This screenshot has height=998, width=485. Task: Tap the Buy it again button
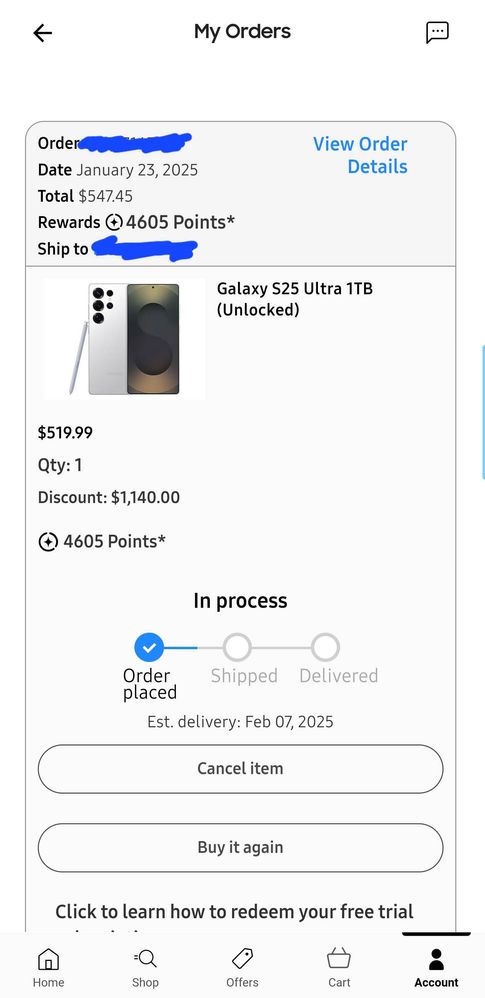pos(241,848)
